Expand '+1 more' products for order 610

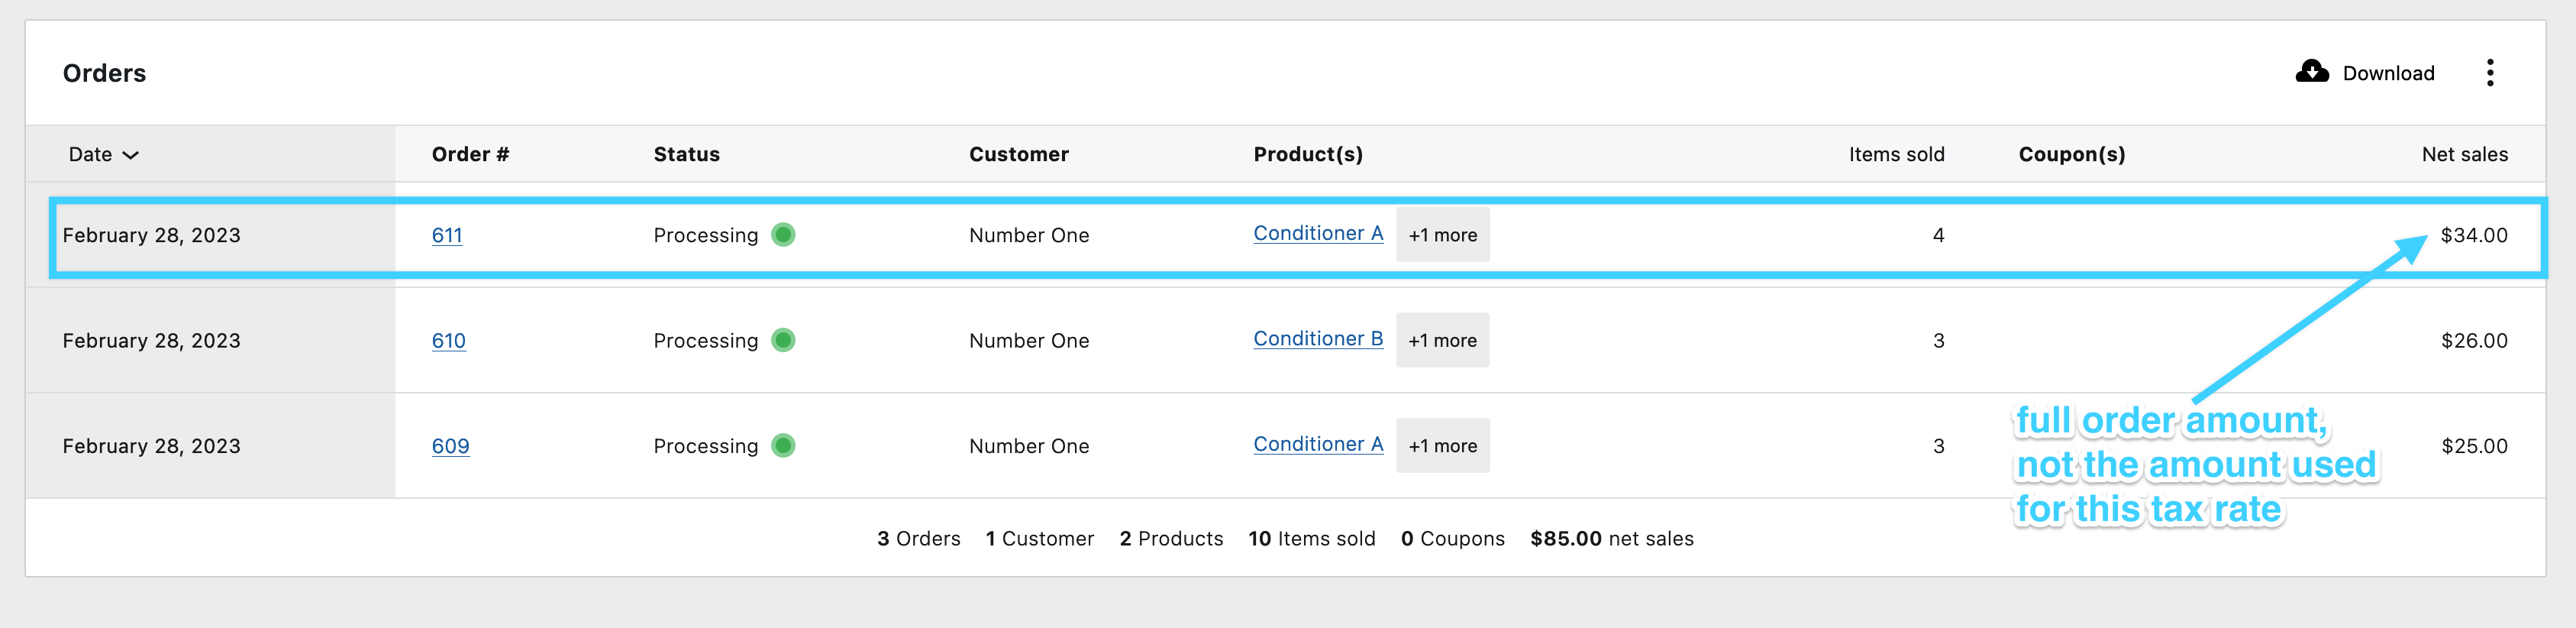[x=1442, y=340]
